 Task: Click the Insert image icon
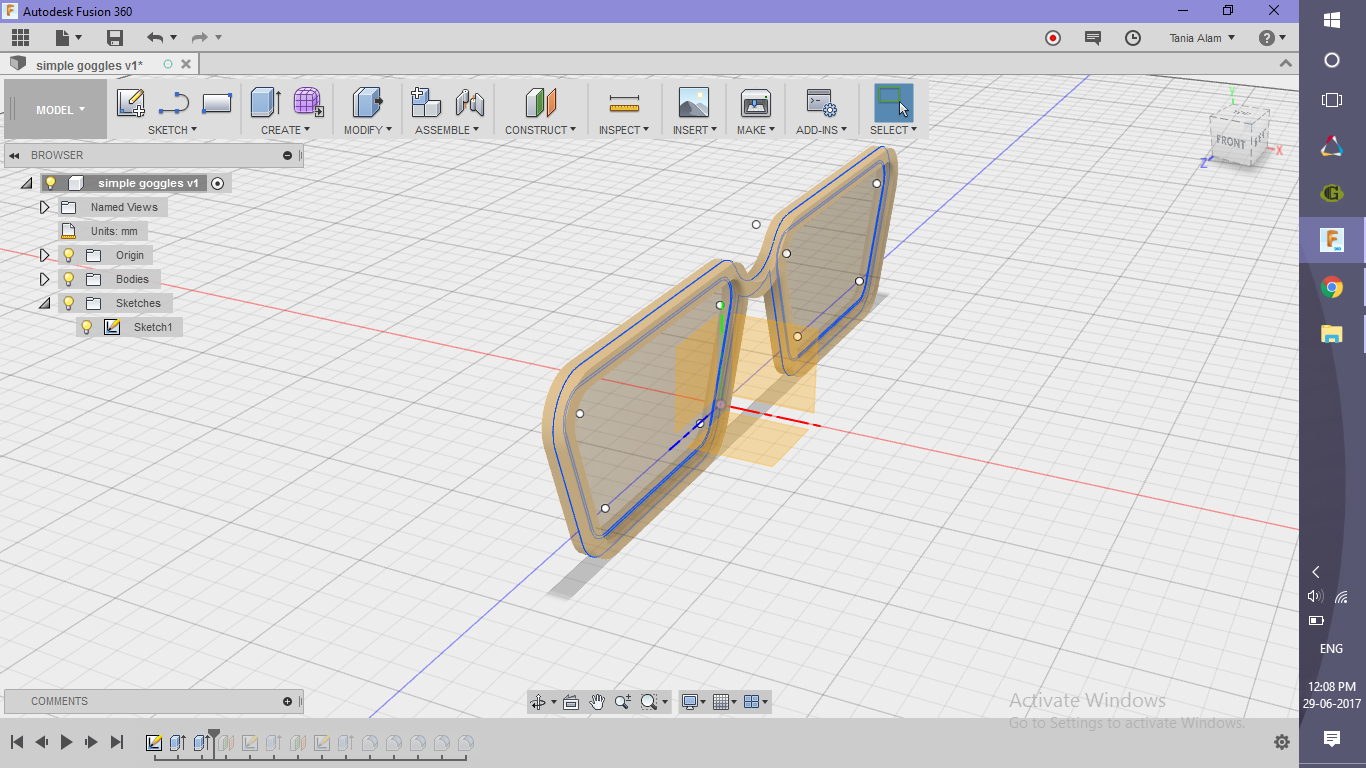pyautogui.click(x=694, y=102)
